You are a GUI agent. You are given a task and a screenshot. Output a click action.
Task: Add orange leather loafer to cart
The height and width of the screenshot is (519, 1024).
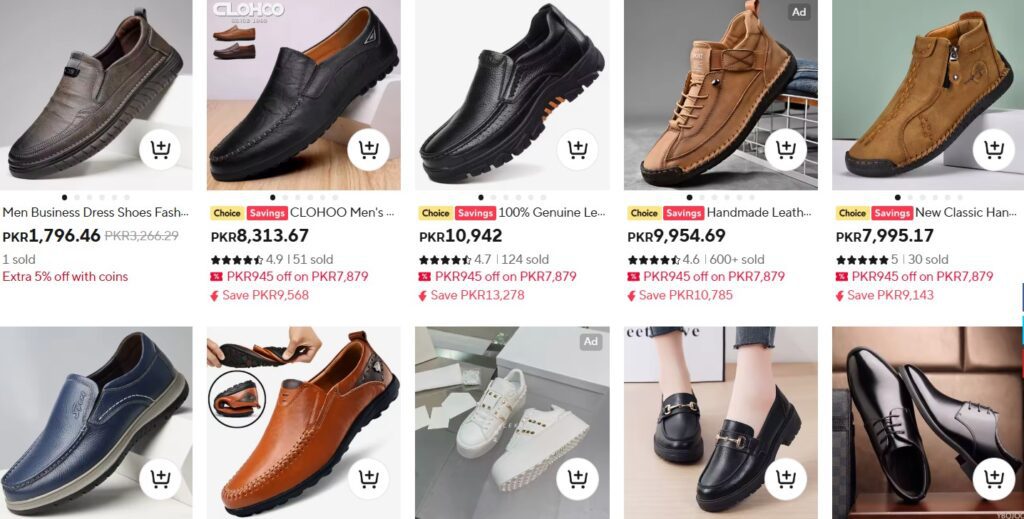click(368, 479)
